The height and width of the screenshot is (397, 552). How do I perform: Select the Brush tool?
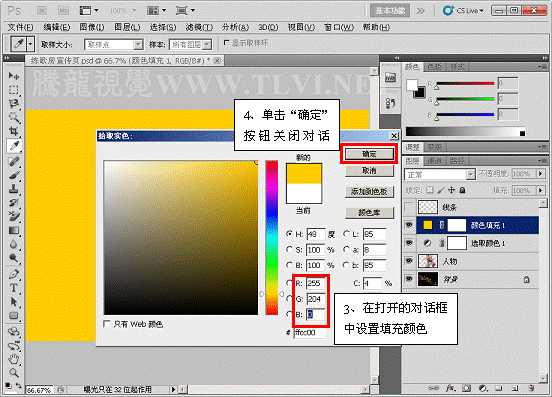tap(14, 175)
